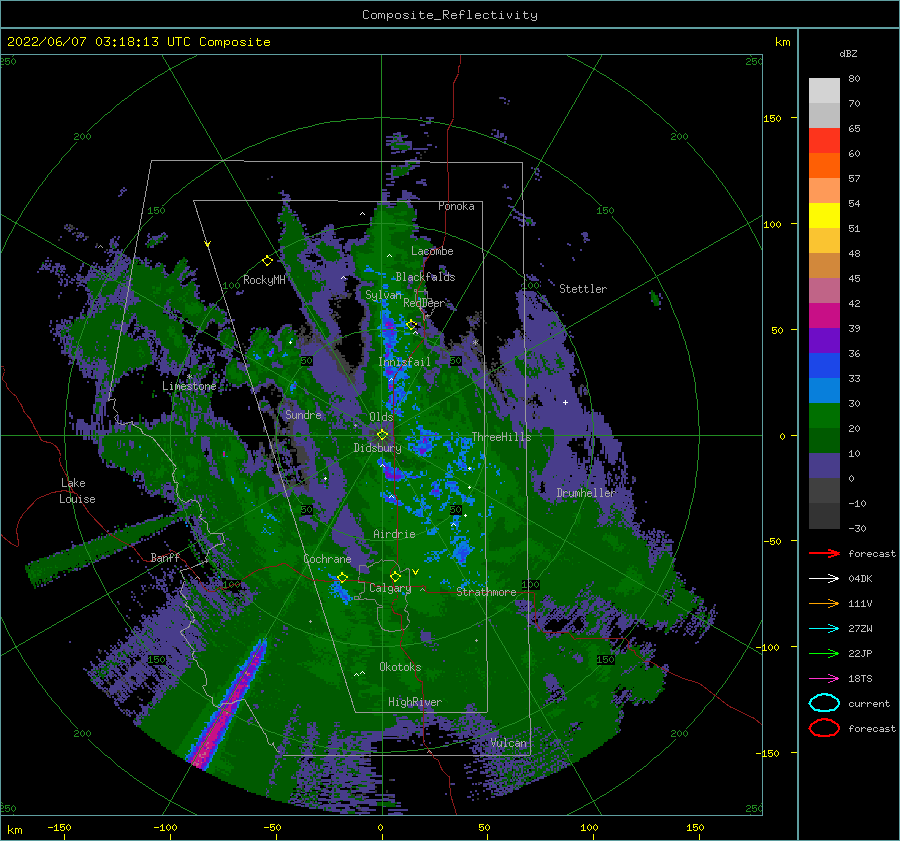Screen dimensions: 900x841
Task: Select the red 60-65 dBZ swatch
Action: click(x=824, y=141)
